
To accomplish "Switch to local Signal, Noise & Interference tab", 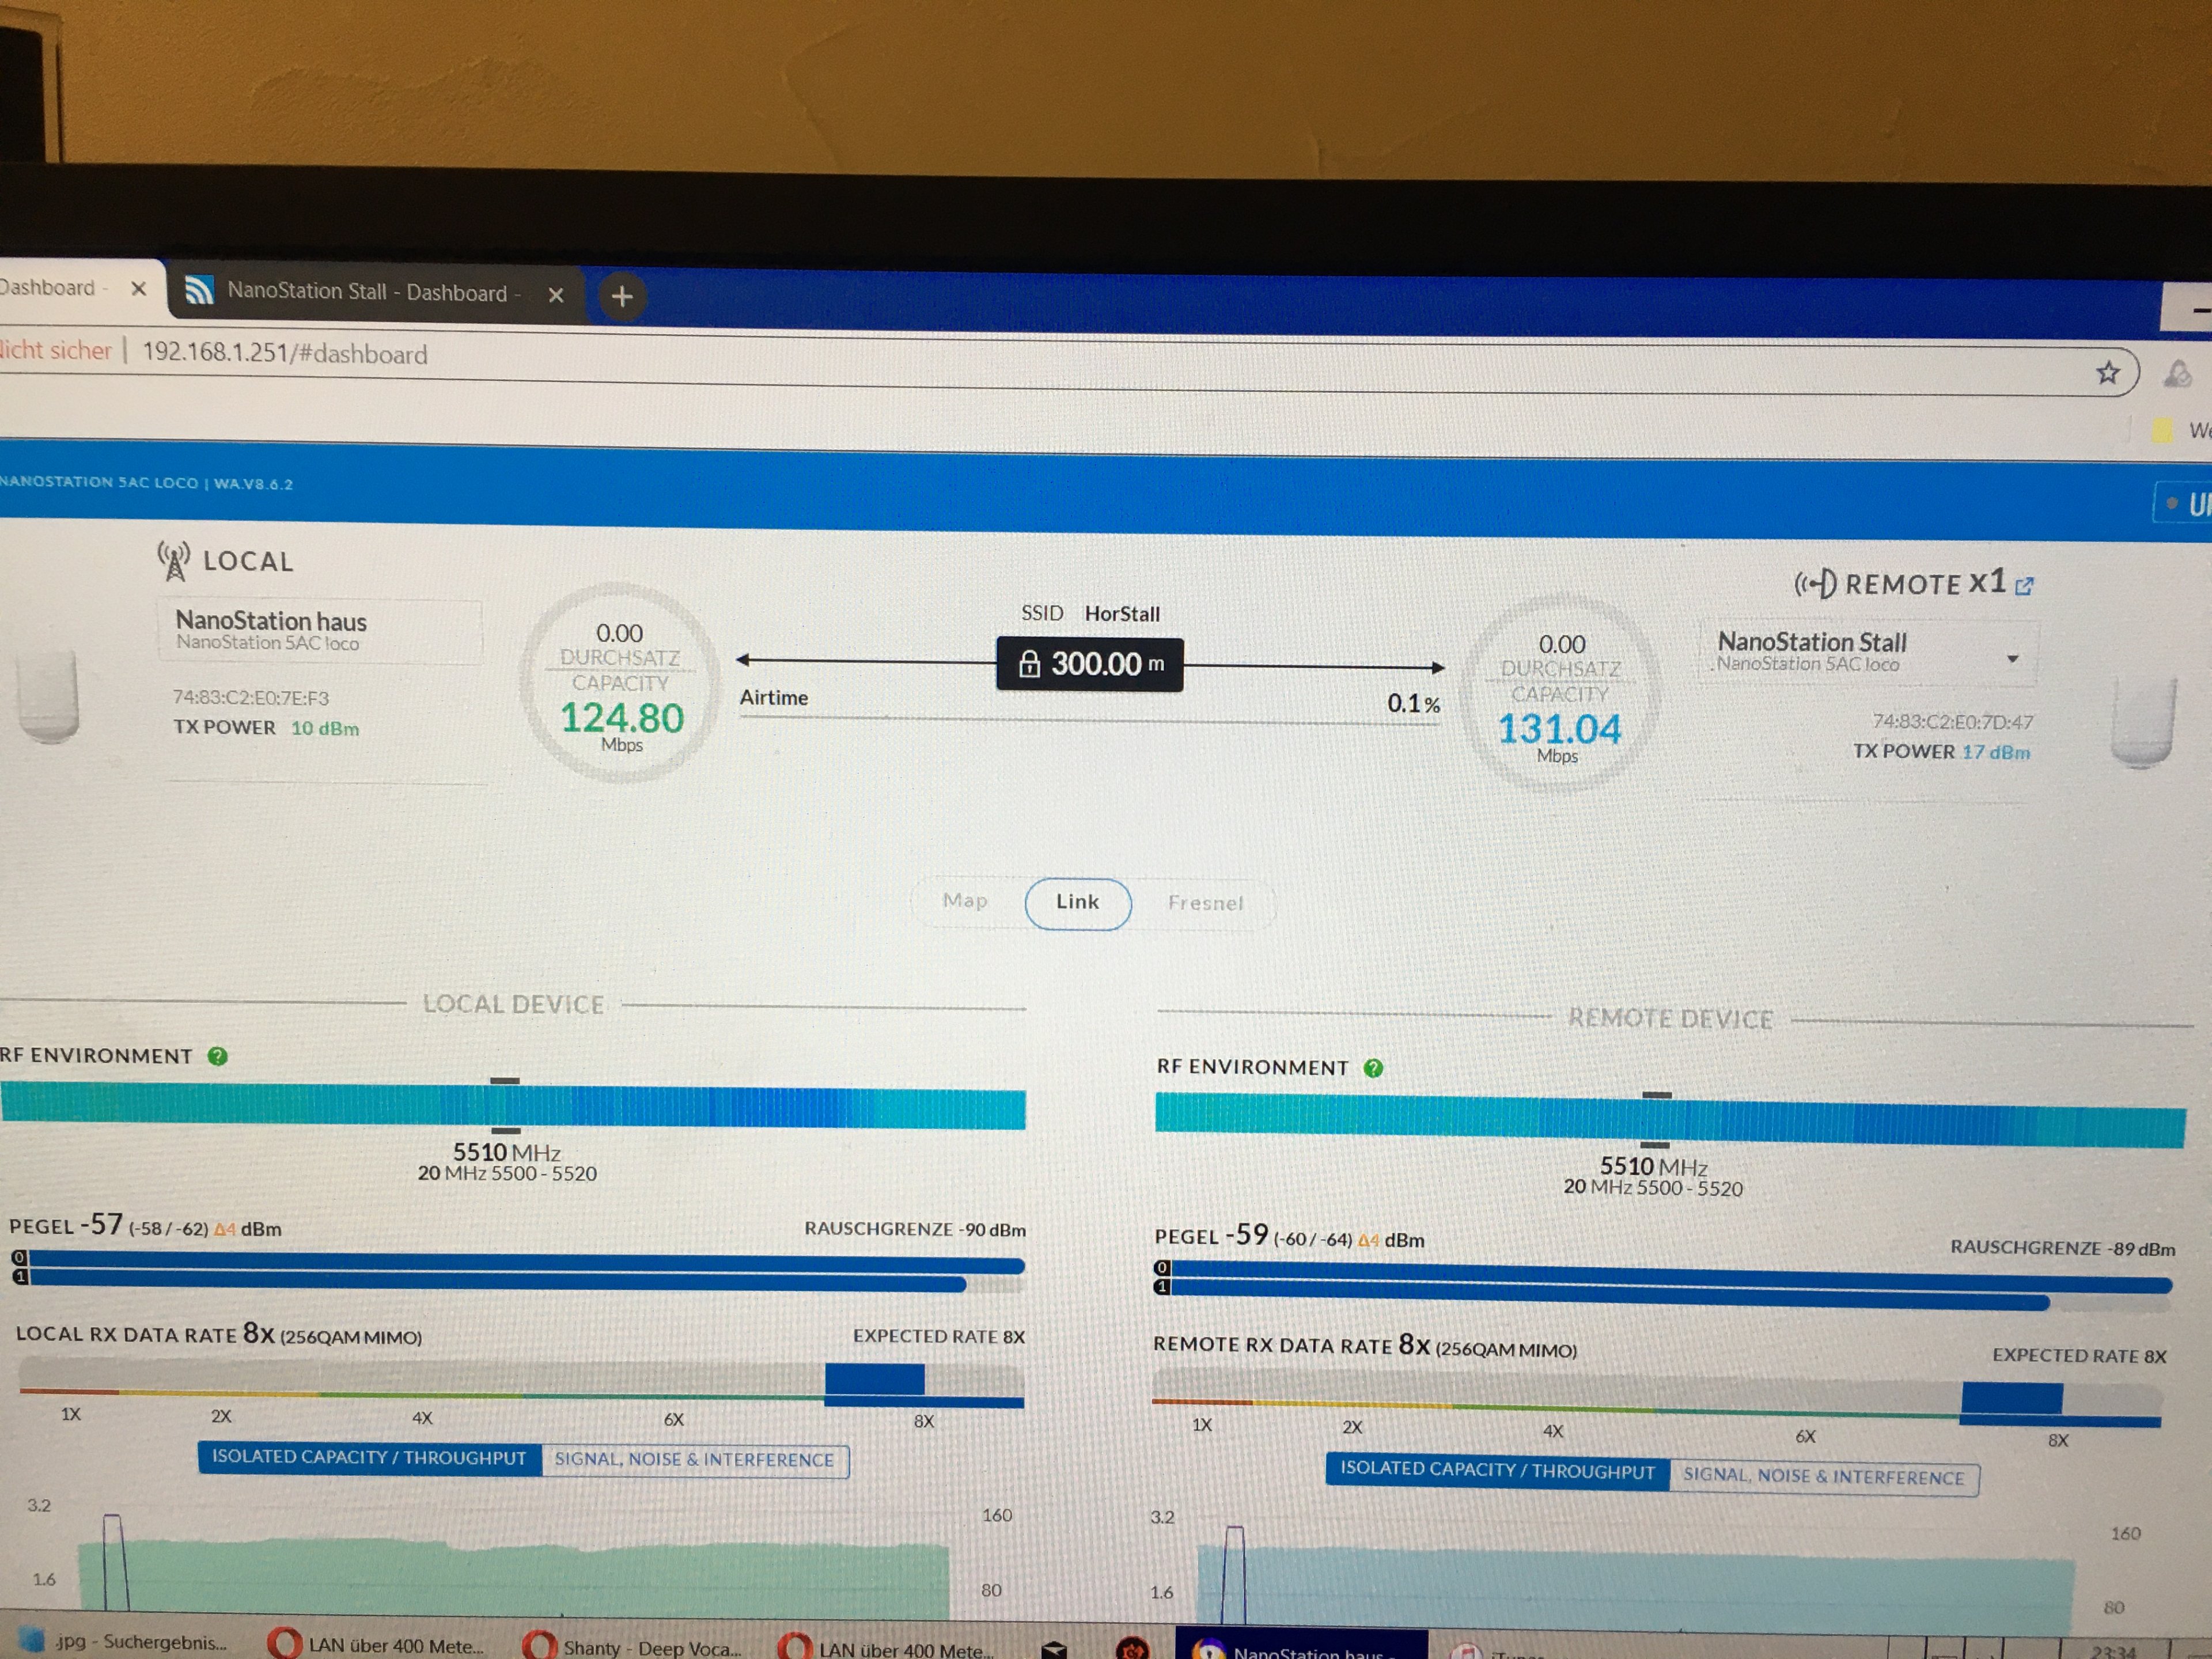I will point(694,1460).
